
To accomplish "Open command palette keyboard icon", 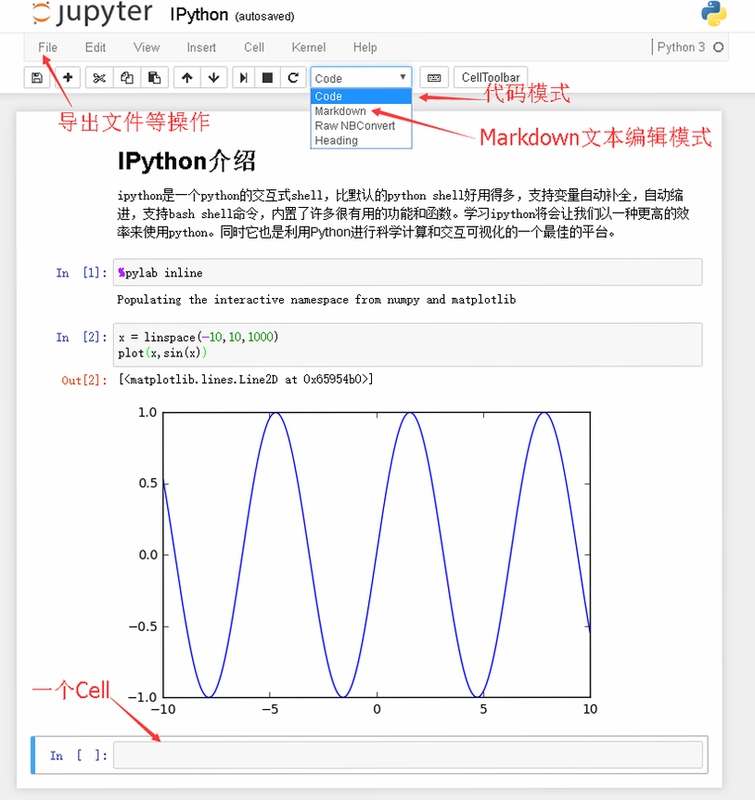I will pyautogui.click(x=434, y=78).
